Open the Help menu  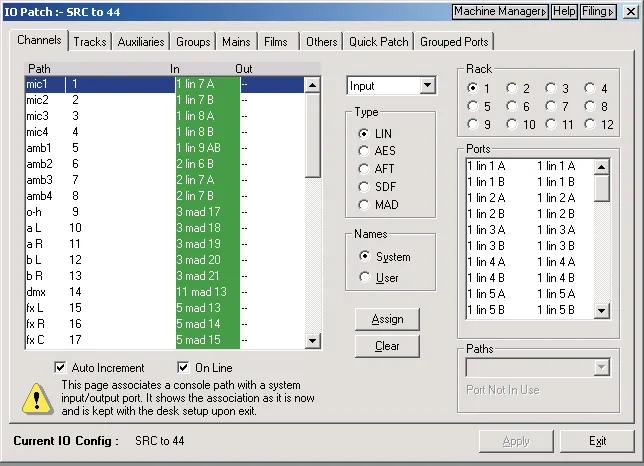(x=564, y=11)
